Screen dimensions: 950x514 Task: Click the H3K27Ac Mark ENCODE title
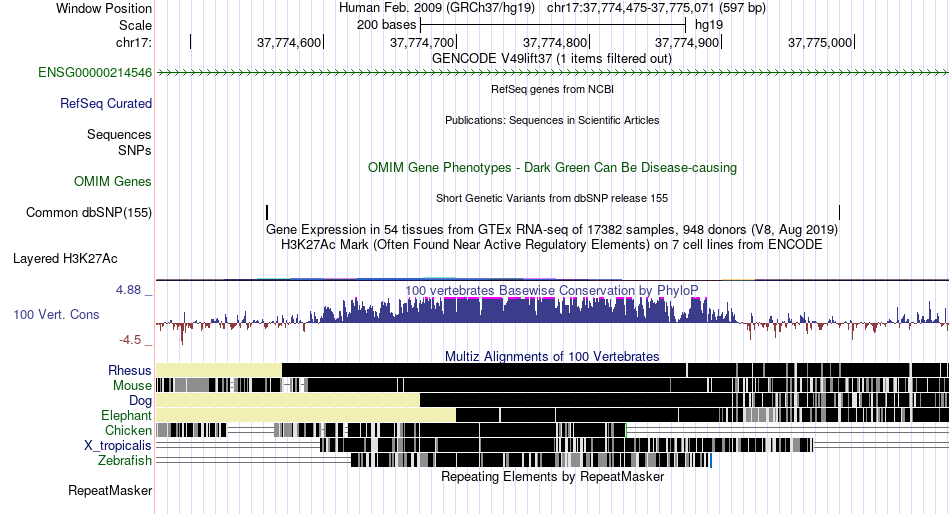point(552,245)
